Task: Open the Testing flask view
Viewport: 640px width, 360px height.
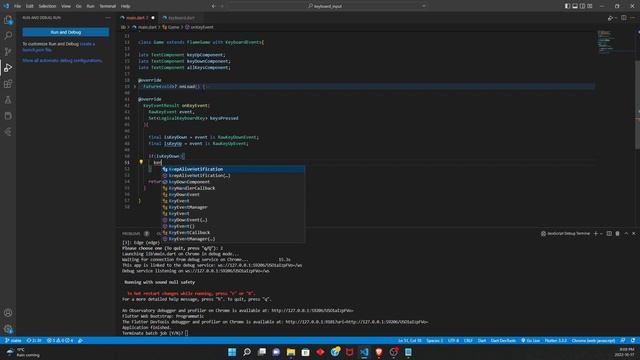Action: (x=8, y=100)
